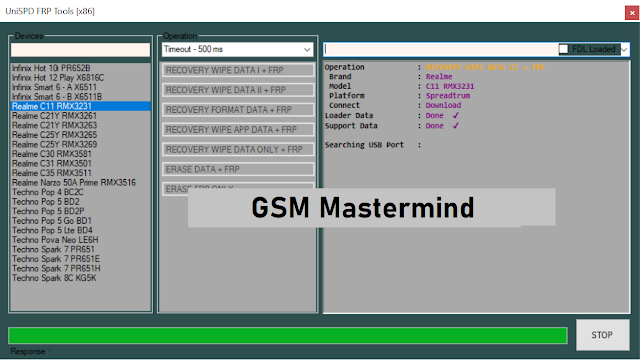Click the Response label in status bar
This screenshot has width=640, height=360.
(30, 351)
